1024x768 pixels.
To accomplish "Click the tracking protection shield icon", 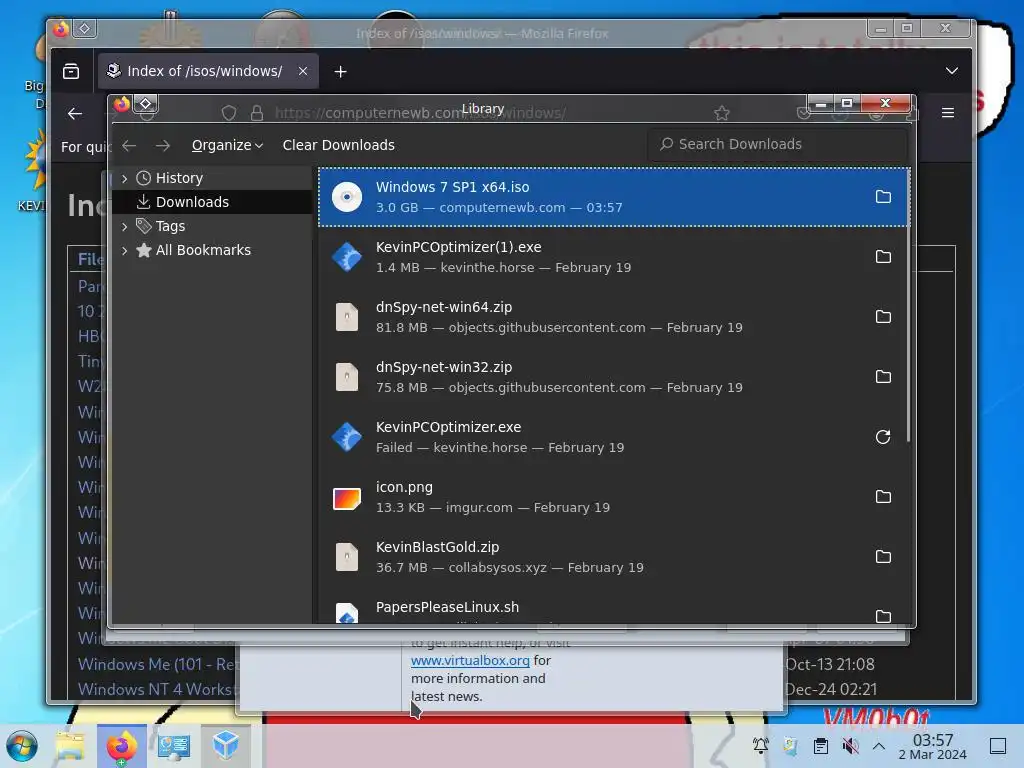I will [x=229, y=113].
